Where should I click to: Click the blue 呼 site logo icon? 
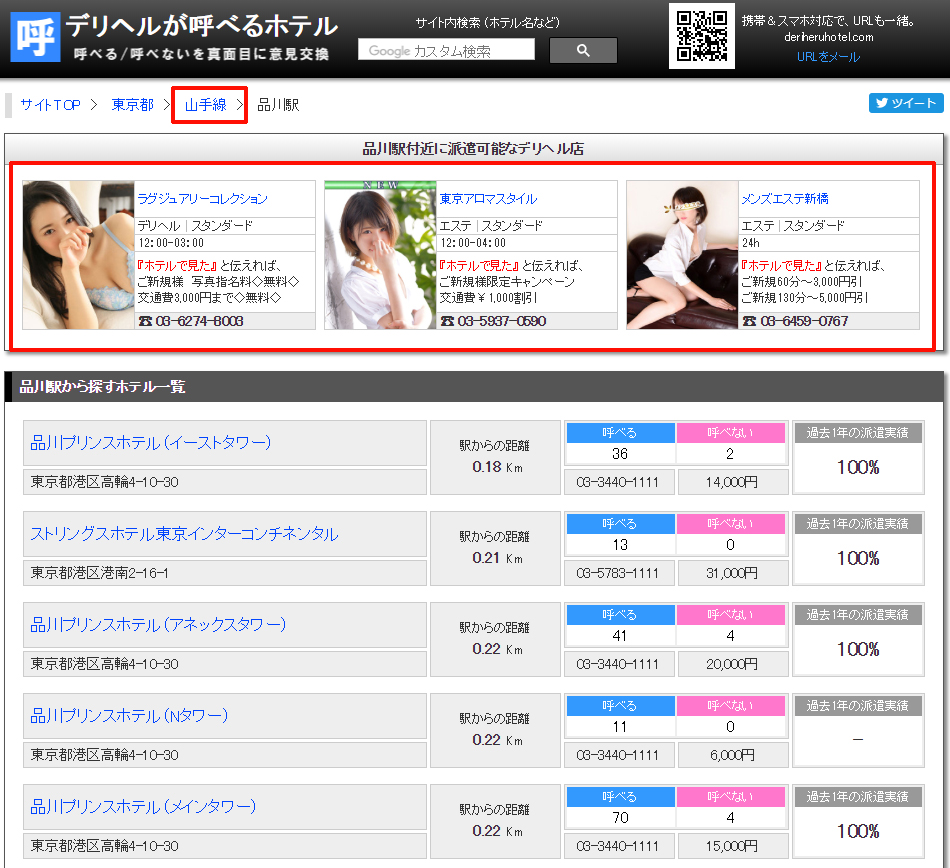35,37
